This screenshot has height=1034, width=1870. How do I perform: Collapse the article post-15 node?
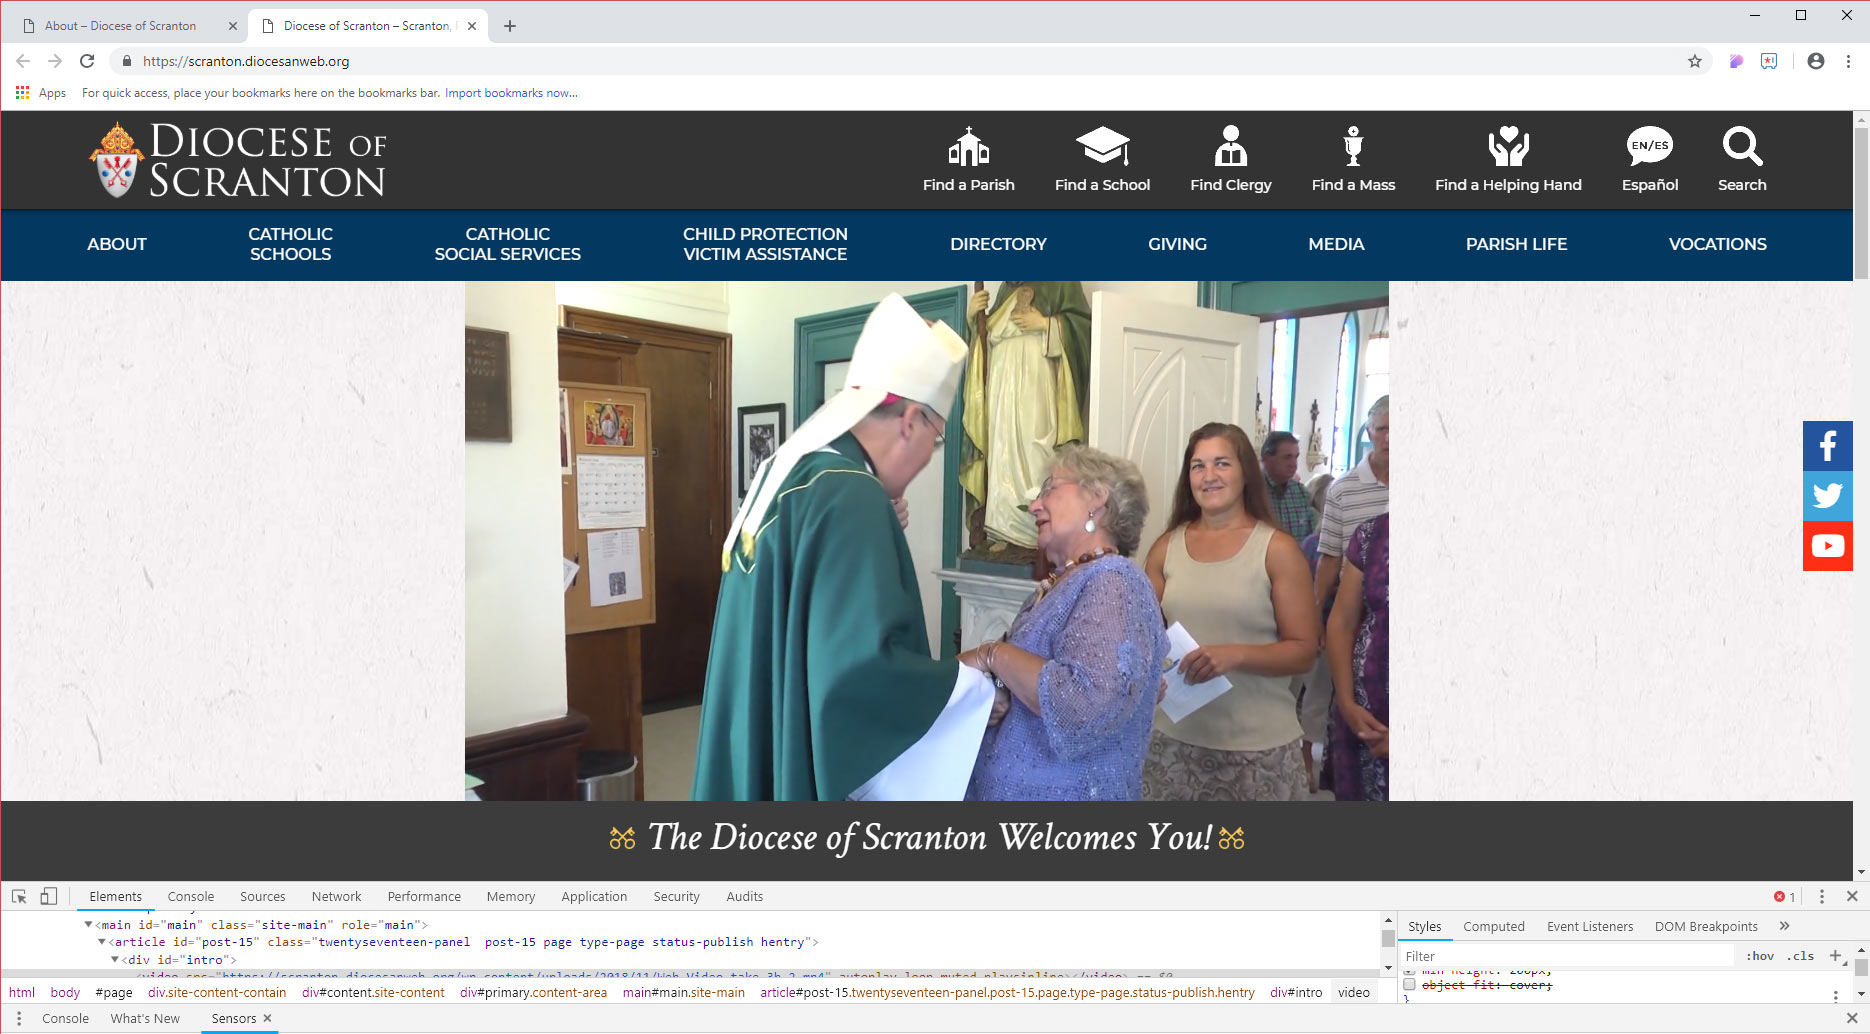pyautogui.click(x=101, y=942)
